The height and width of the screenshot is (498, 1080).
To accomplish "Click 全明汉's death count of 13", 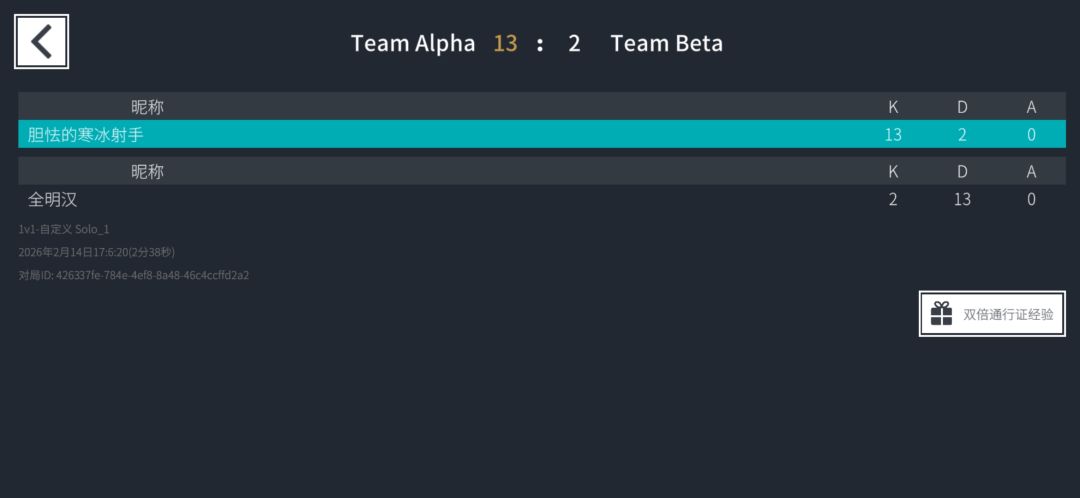I will (962, 199).
